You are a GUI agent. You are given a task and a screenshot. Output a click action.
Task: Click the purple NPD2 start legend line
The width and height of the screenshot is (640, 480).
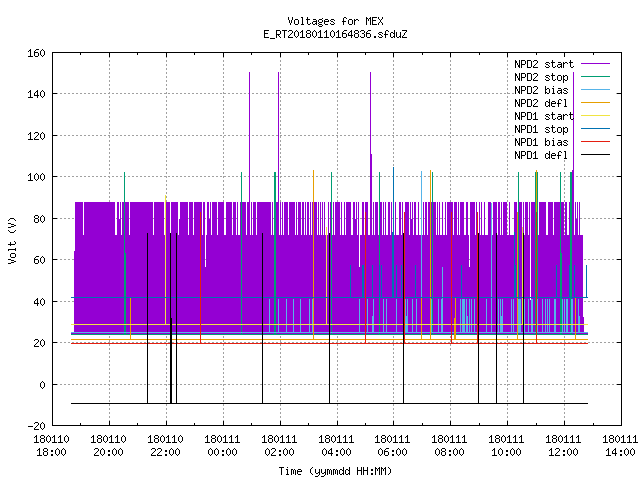coord(595,64)
